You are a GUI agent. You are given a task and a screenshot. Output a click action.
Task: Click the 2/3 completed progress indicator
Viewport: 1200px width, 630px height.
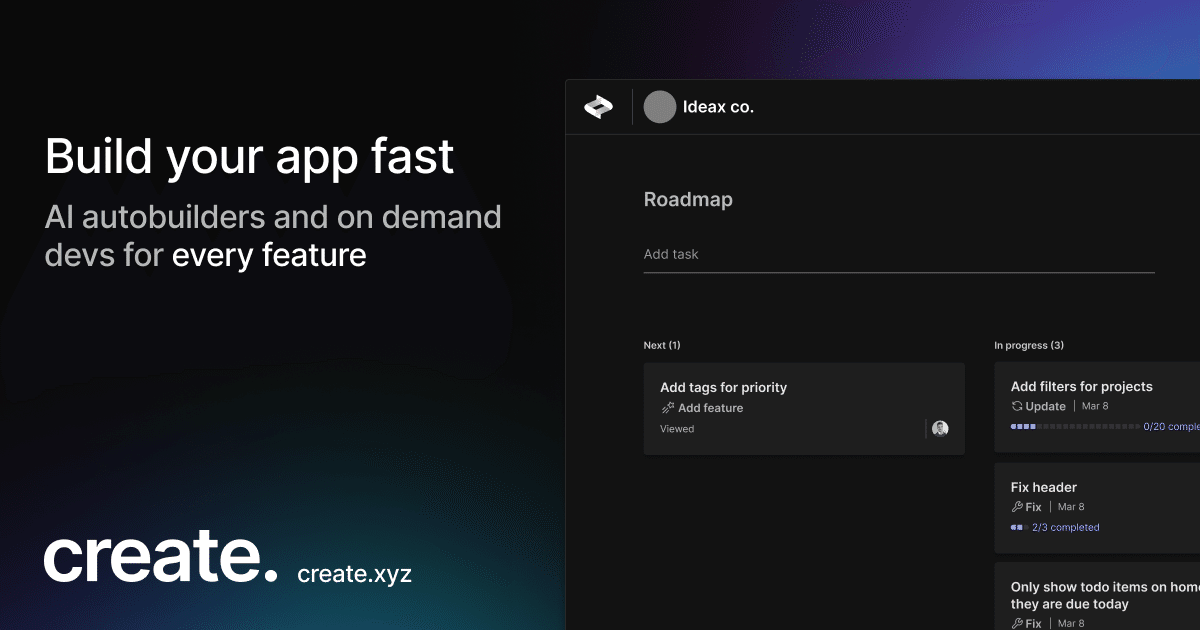pos(1055,527)
